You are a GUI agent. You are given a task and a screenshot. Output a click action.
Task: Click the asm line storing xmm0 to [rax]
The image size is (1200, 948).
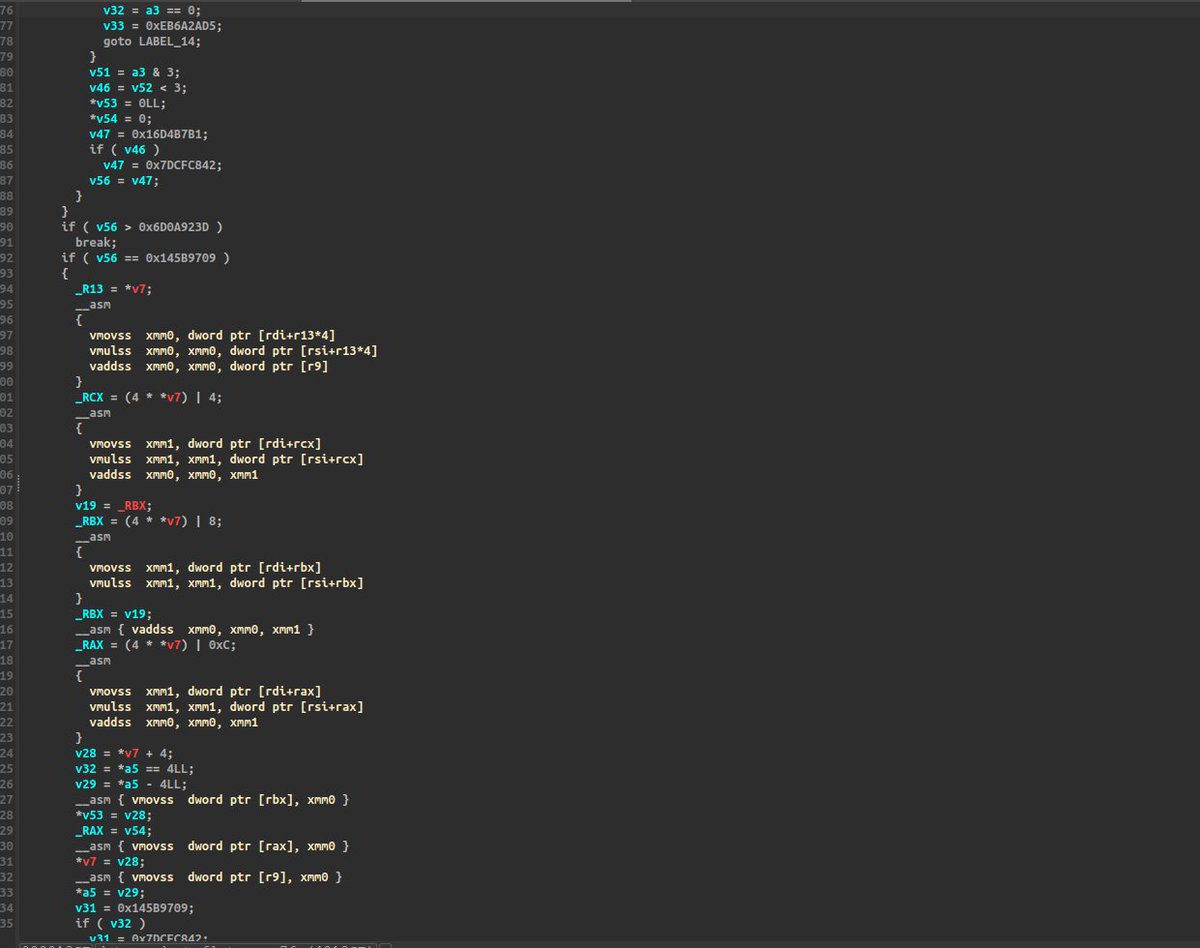click(212, 847)
